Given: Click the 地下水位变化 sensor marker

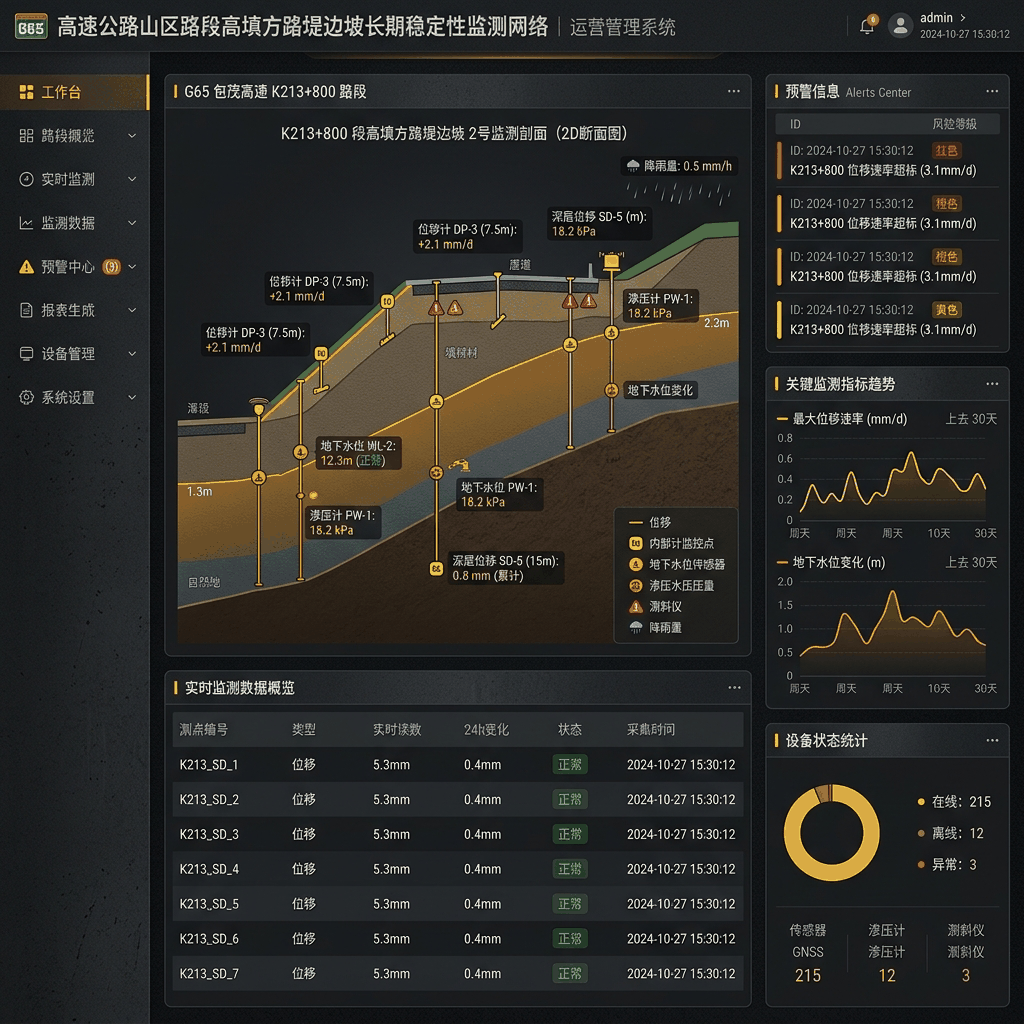Looking at the screenshot, I should point(611,391).
